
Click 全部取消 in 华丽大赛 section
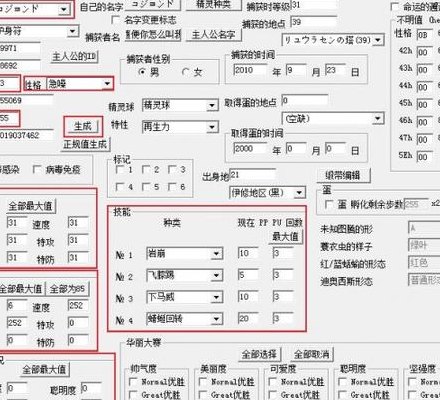[x=311, y=354]
